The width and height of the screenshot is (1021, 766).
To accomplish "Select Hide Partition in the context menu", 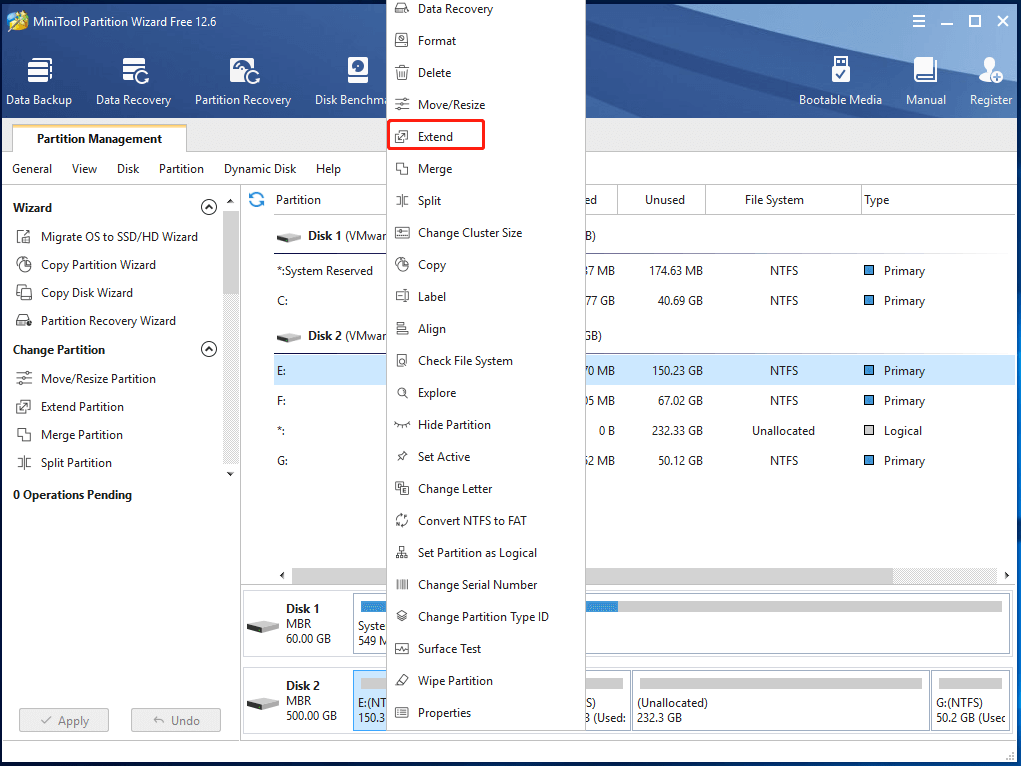I will [486, 425].
